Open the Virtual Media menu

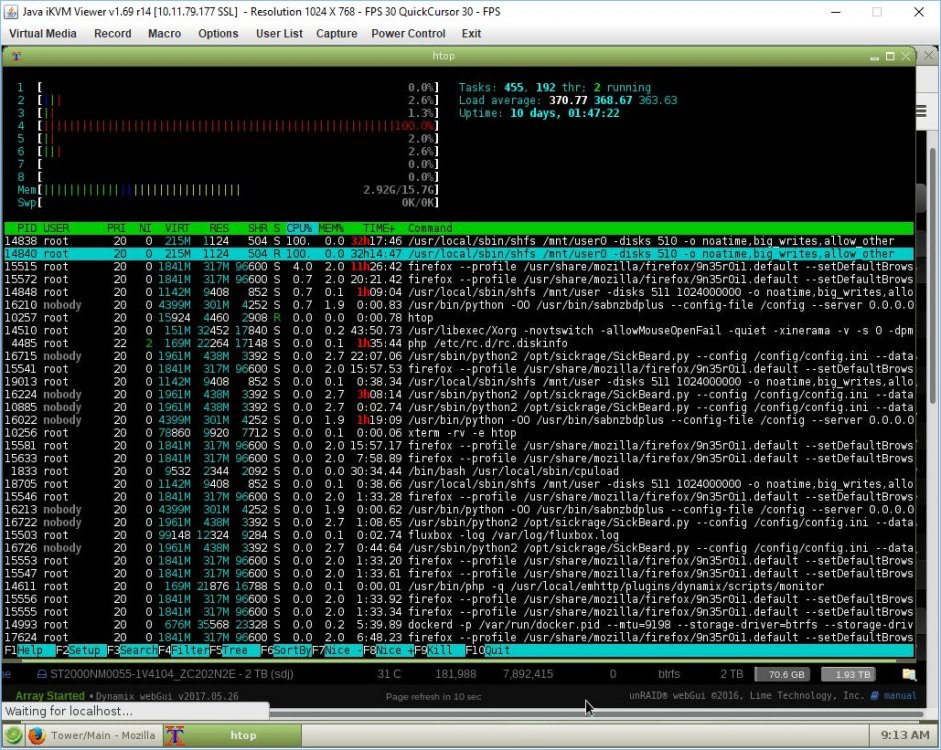pos(43,34)
